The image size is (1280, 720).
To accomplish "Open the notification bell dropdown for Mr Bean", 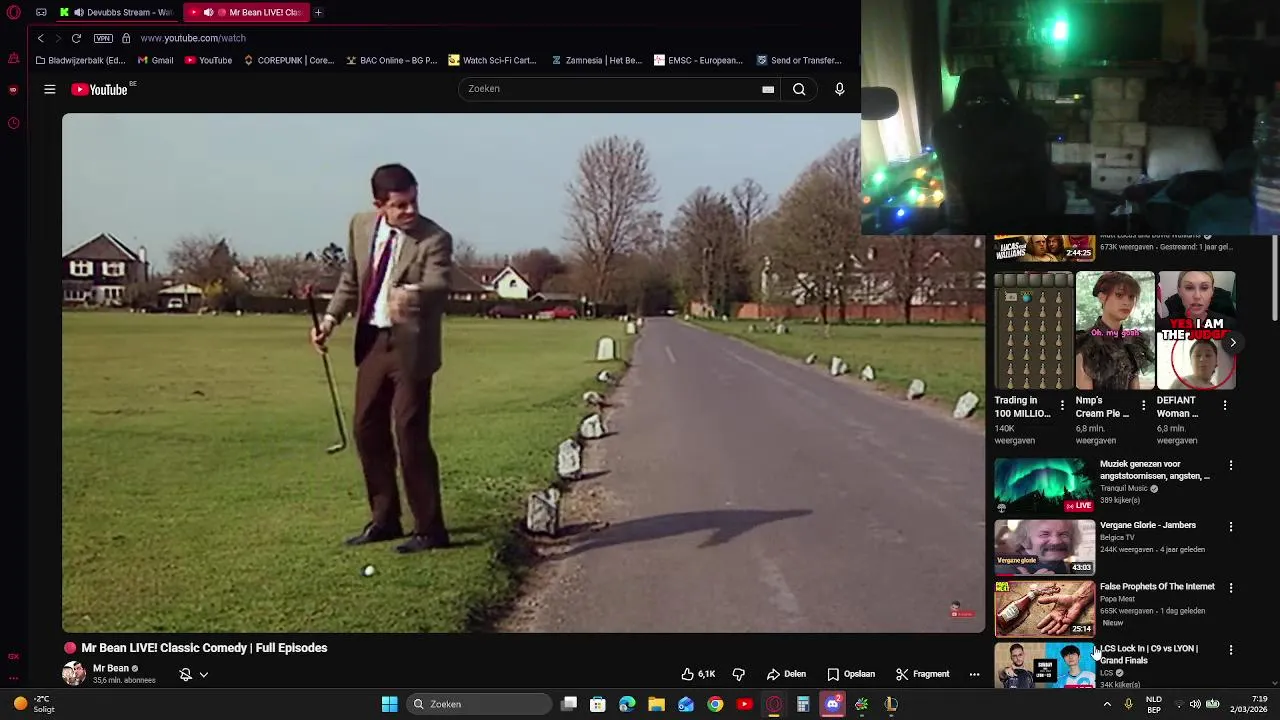I will [x=194, y=674].
